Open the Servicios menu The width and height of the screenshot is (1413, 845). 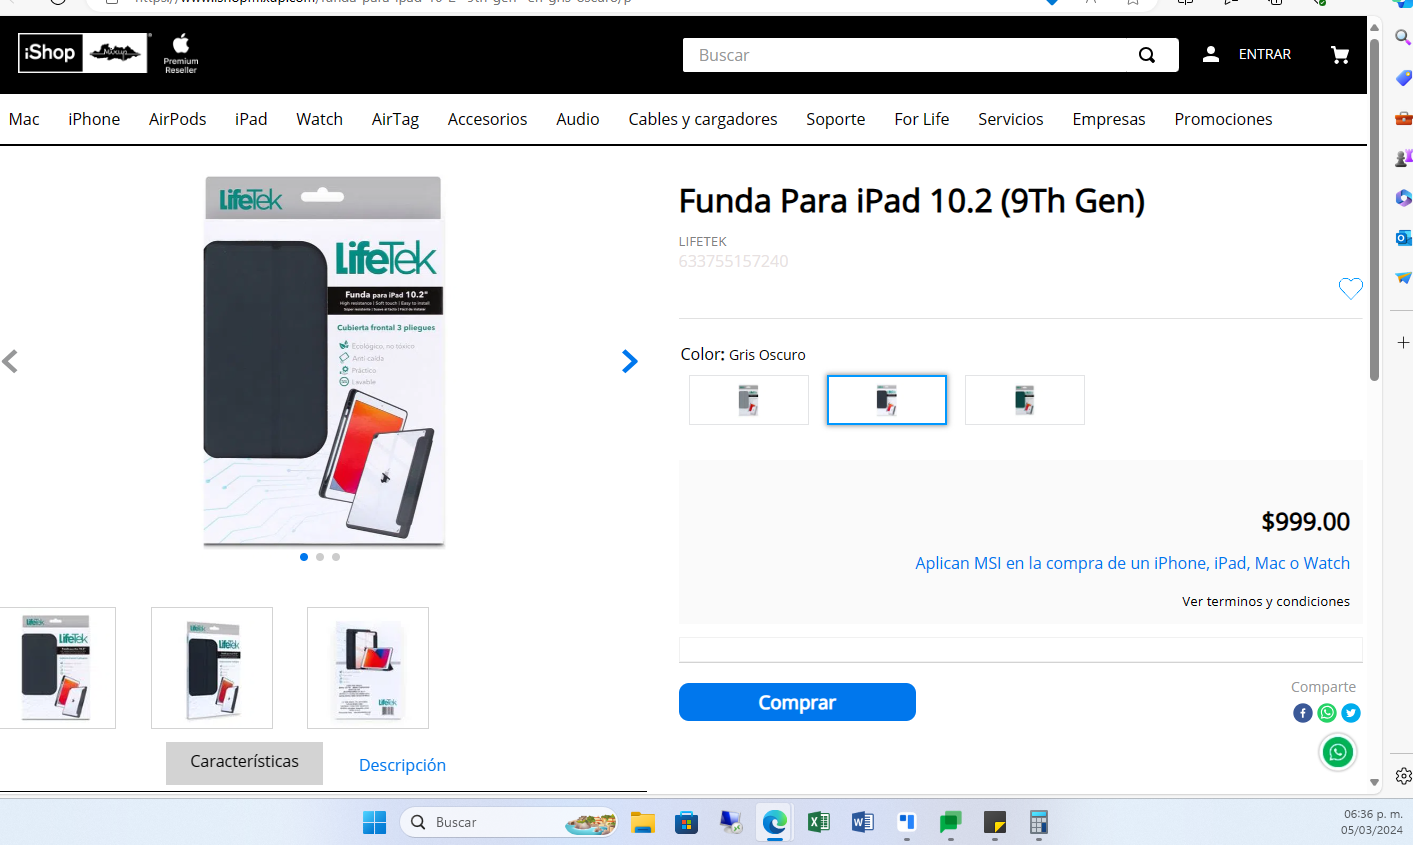[1011, 119]
